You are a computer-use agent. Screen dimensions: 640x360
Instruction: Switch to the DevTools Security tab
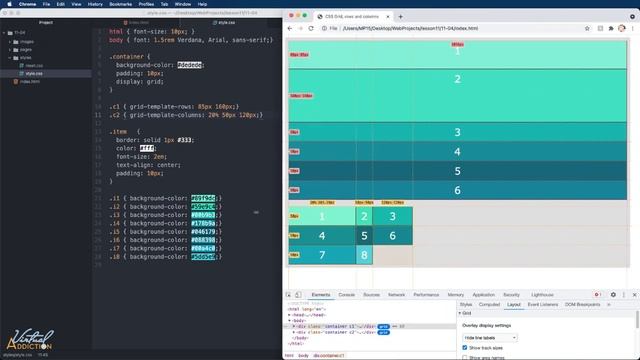click(511, 295)
